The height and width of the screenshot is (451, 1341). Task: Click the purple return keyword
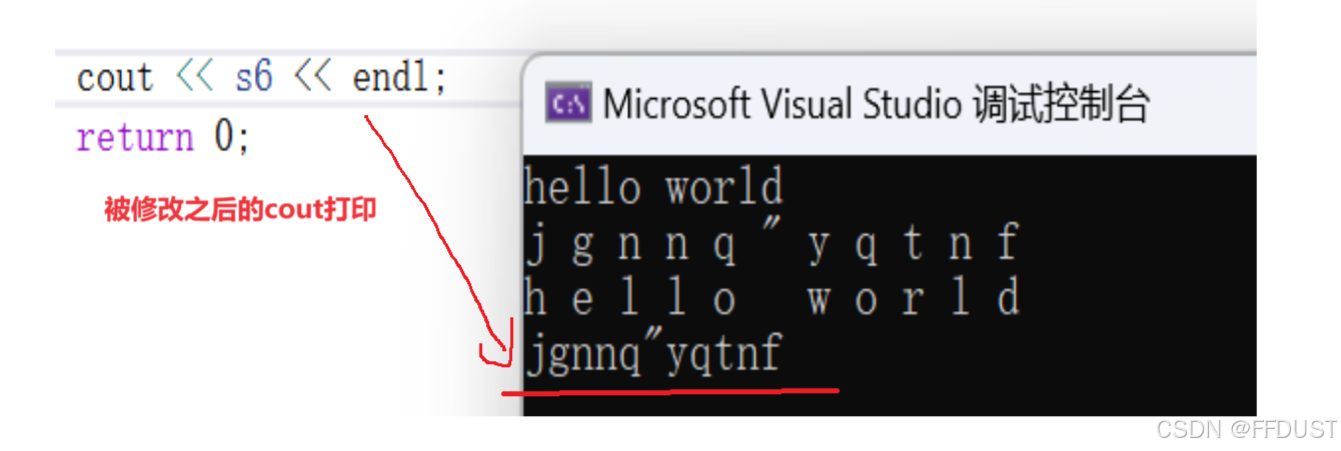[134, 136]
